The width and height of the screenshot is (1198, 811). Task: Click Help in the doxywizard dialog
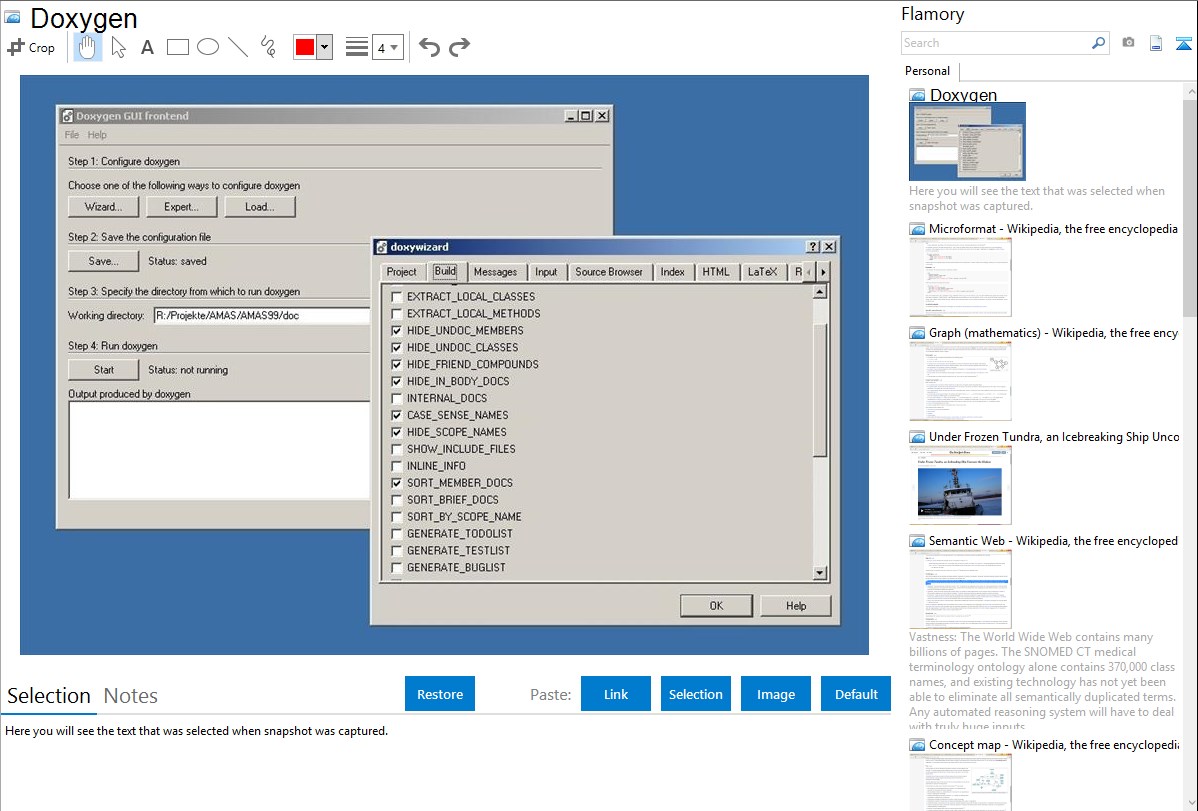point(795,605)
